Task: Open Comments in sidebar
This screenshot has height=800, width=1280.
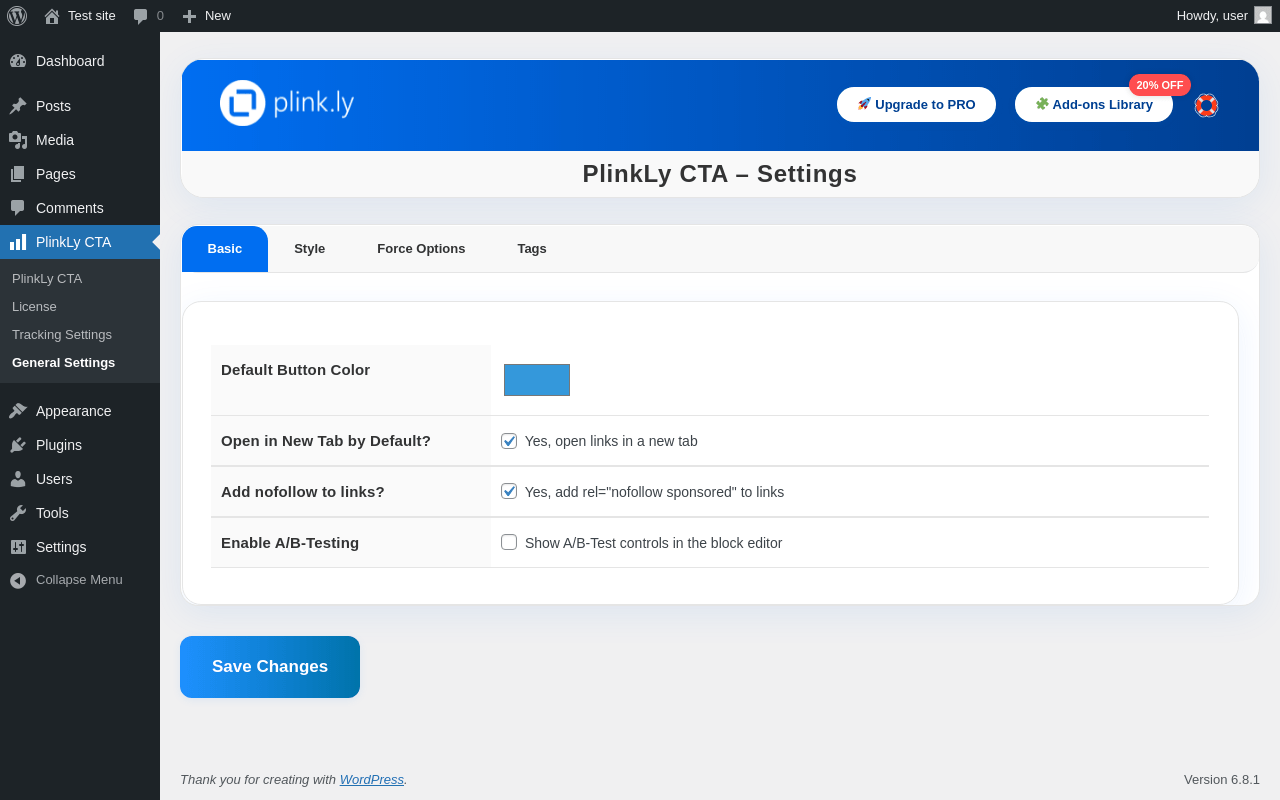Action: (80, 208)
